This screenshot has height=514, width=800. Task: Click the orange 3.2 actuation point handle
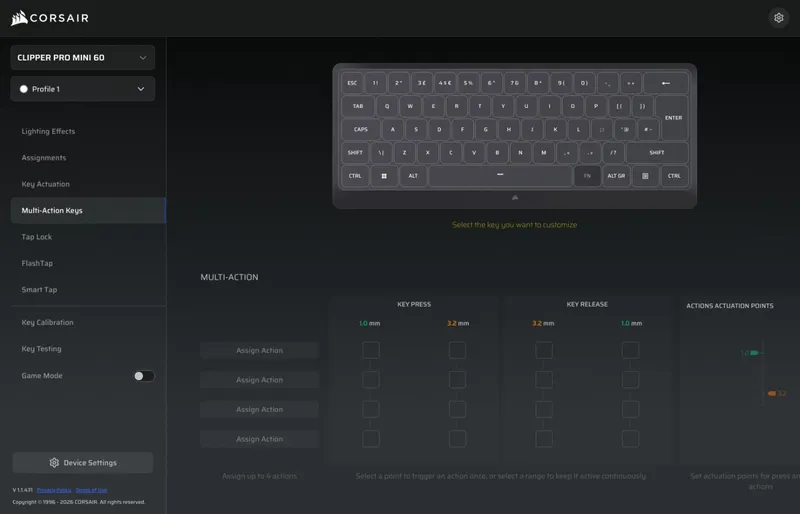pos(771,394)
